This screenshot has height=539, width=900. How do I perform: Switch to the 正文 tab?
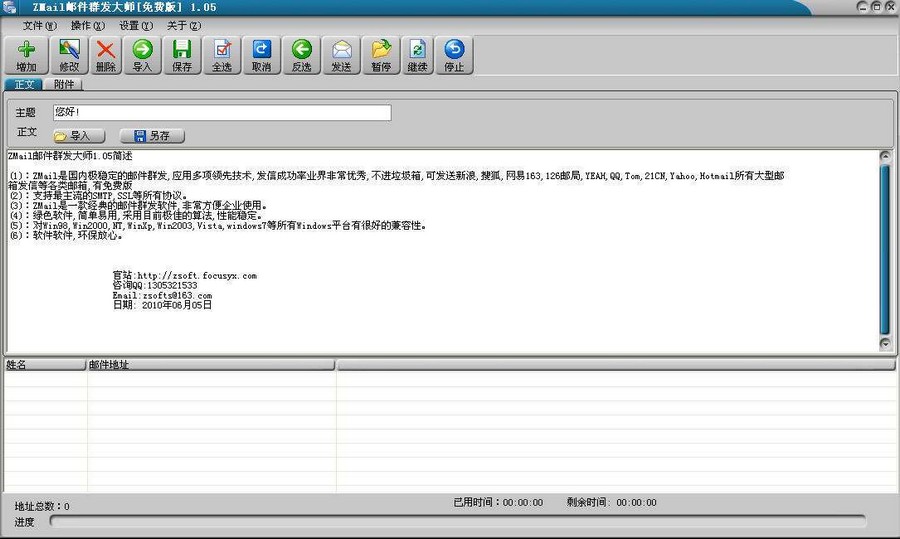click(x=24, y=84)
